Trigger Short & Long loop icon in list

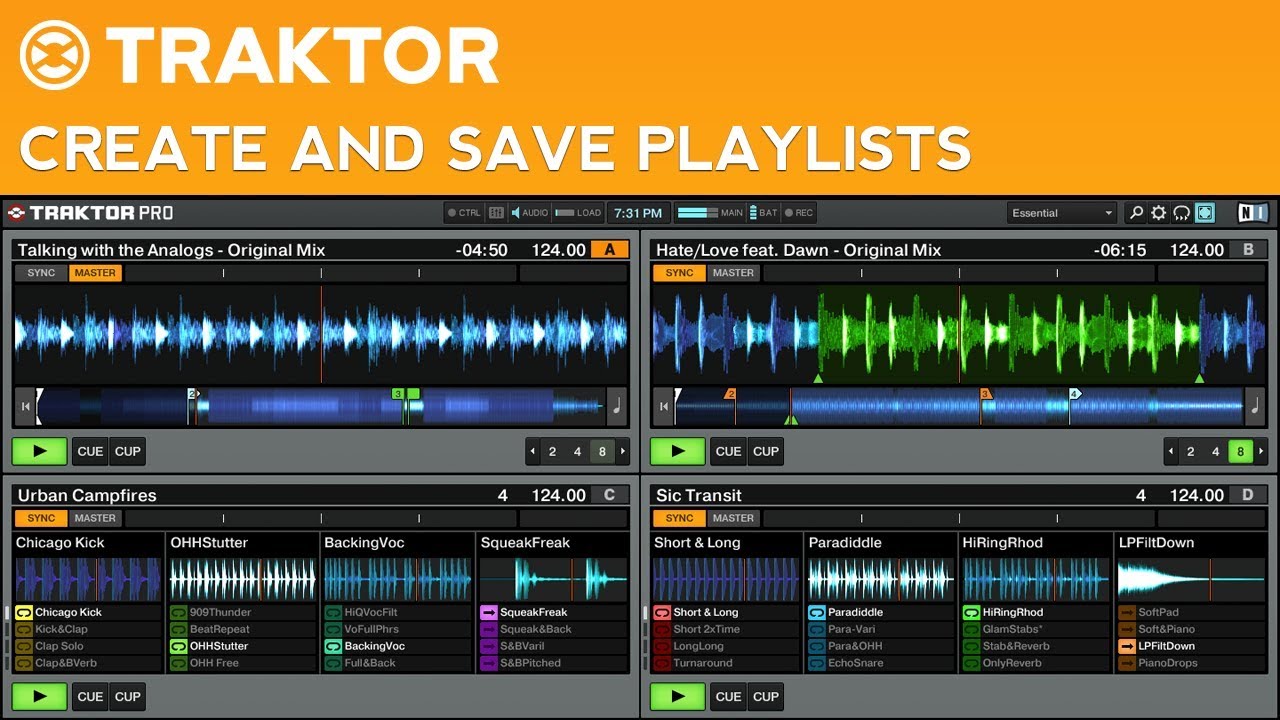point(662,612)
